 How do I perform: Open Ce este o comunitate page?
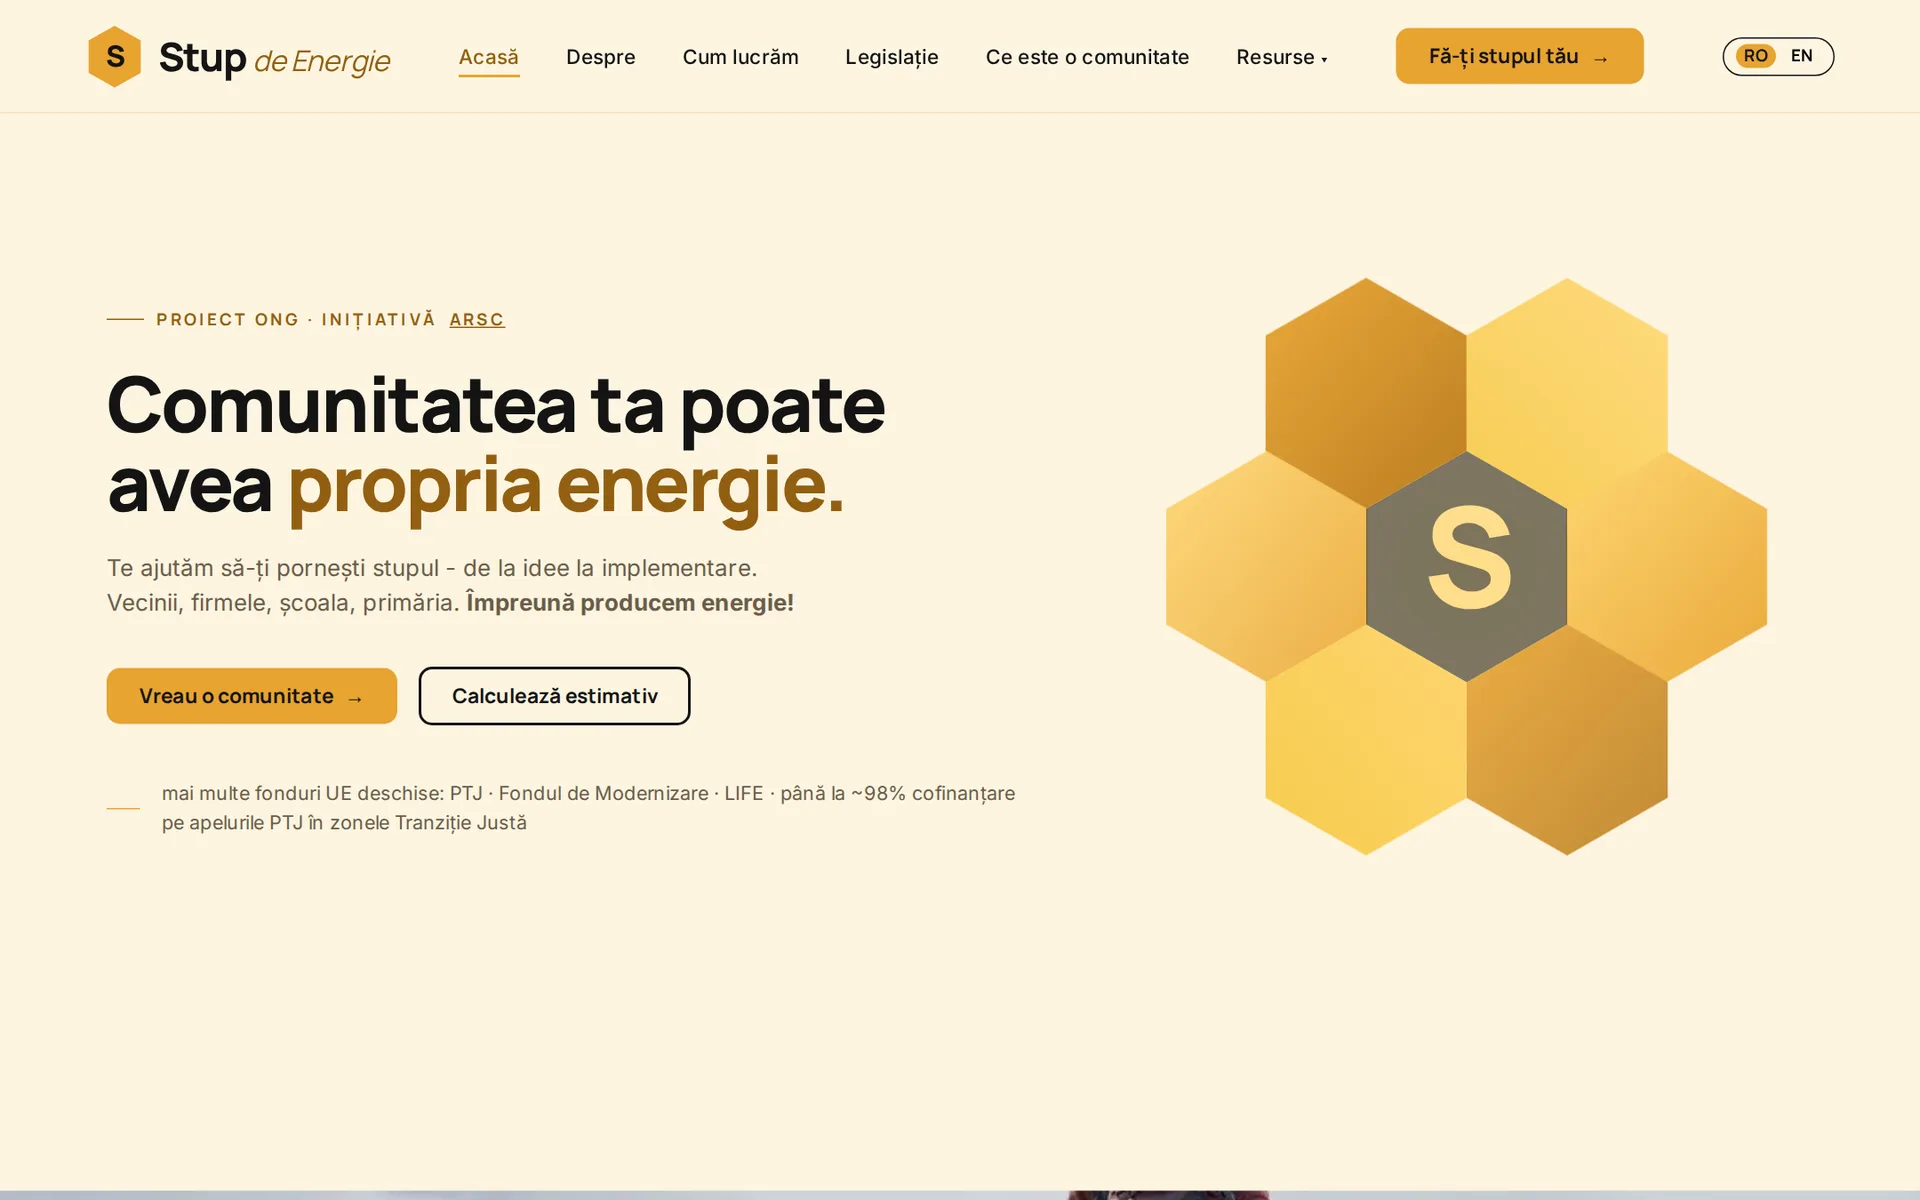tap(1087, 57)
